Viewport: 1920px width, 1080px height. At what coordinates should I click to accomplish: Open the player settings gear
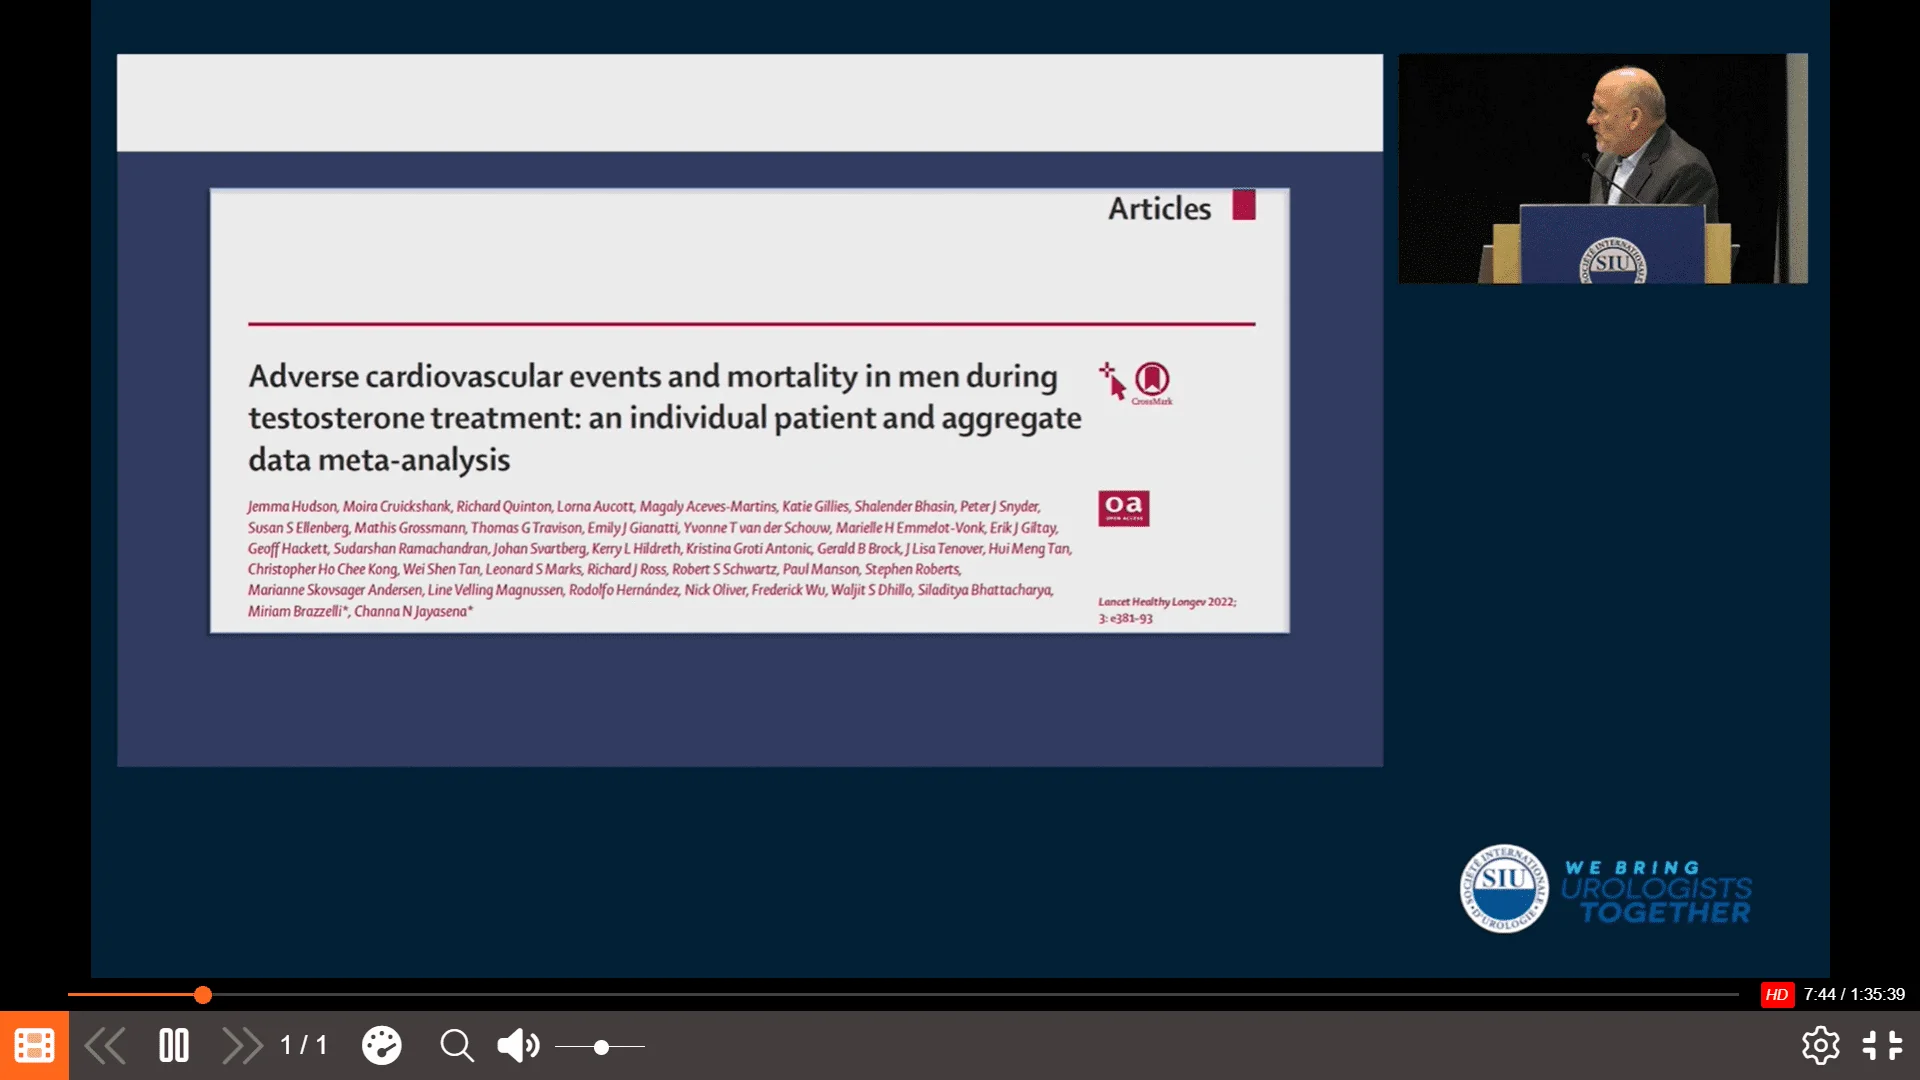[1820, 1046]
